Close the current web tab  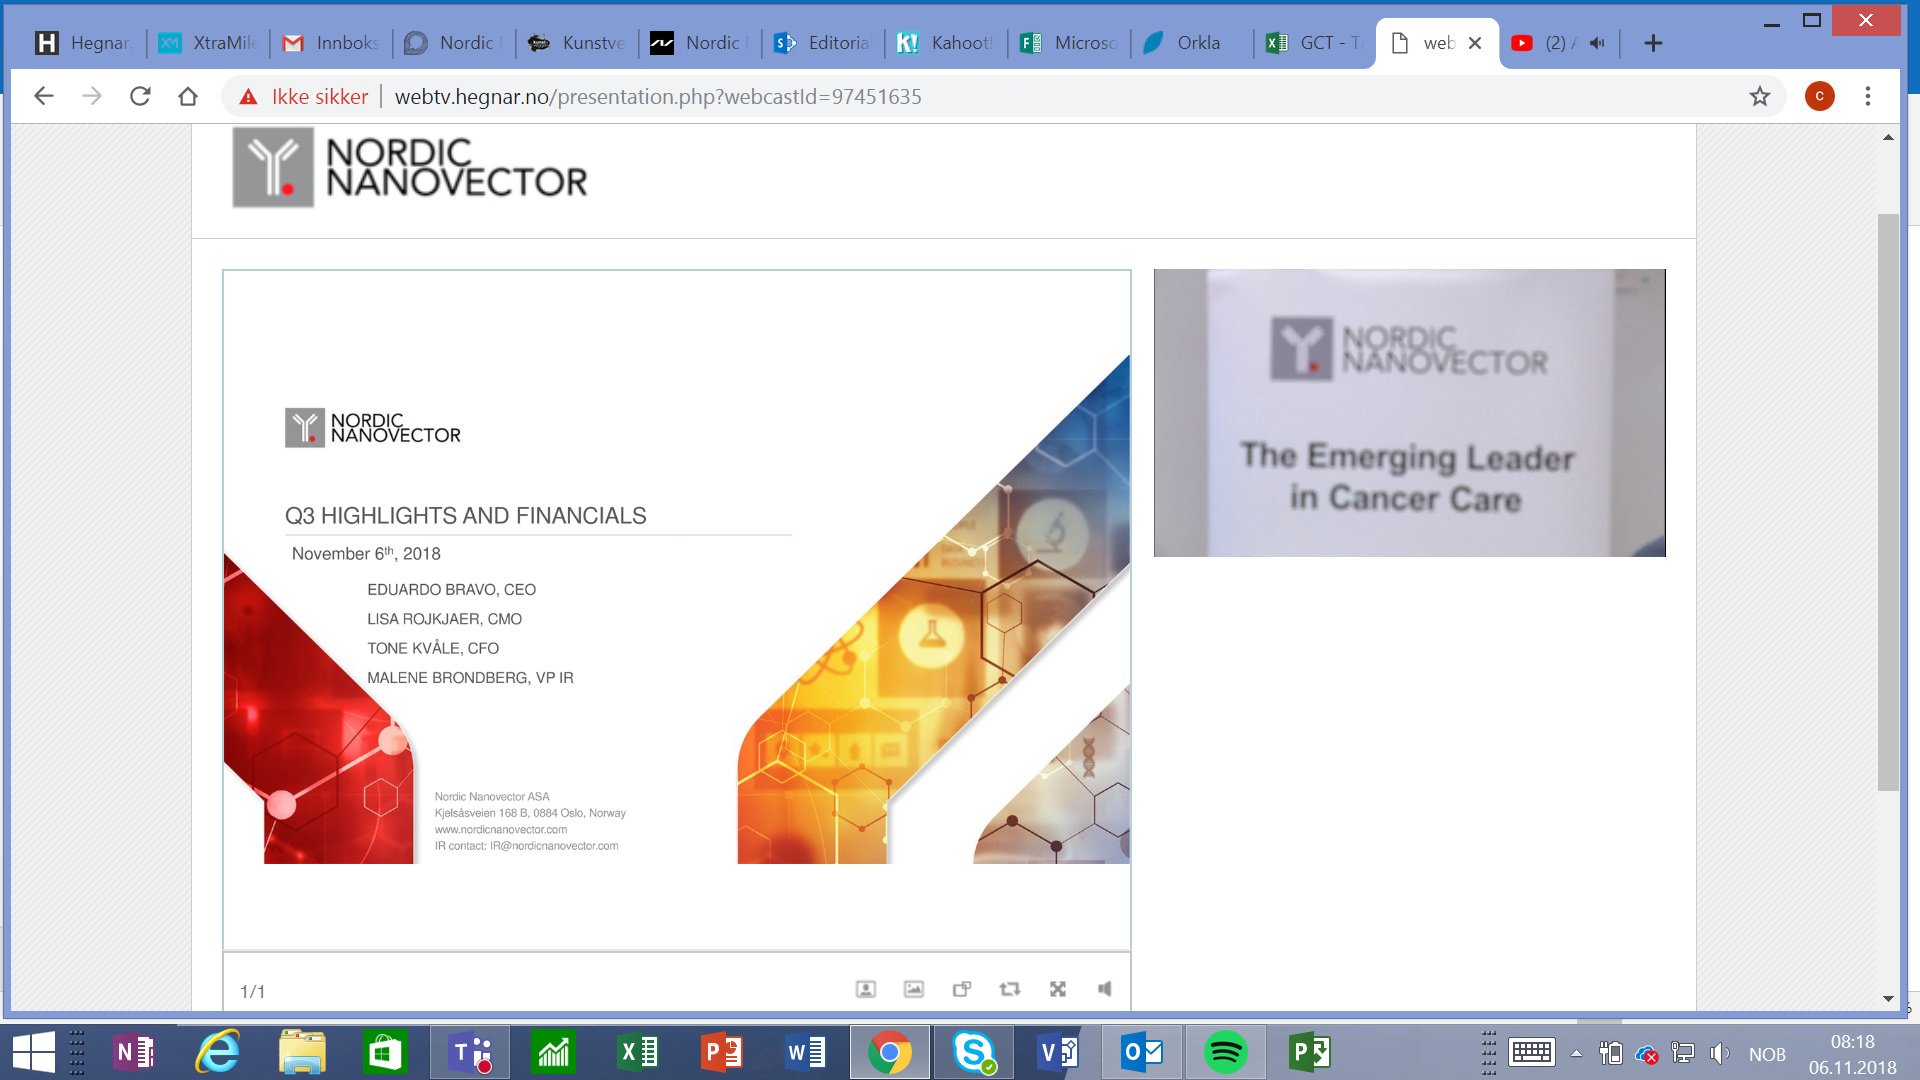point(1475,43)
